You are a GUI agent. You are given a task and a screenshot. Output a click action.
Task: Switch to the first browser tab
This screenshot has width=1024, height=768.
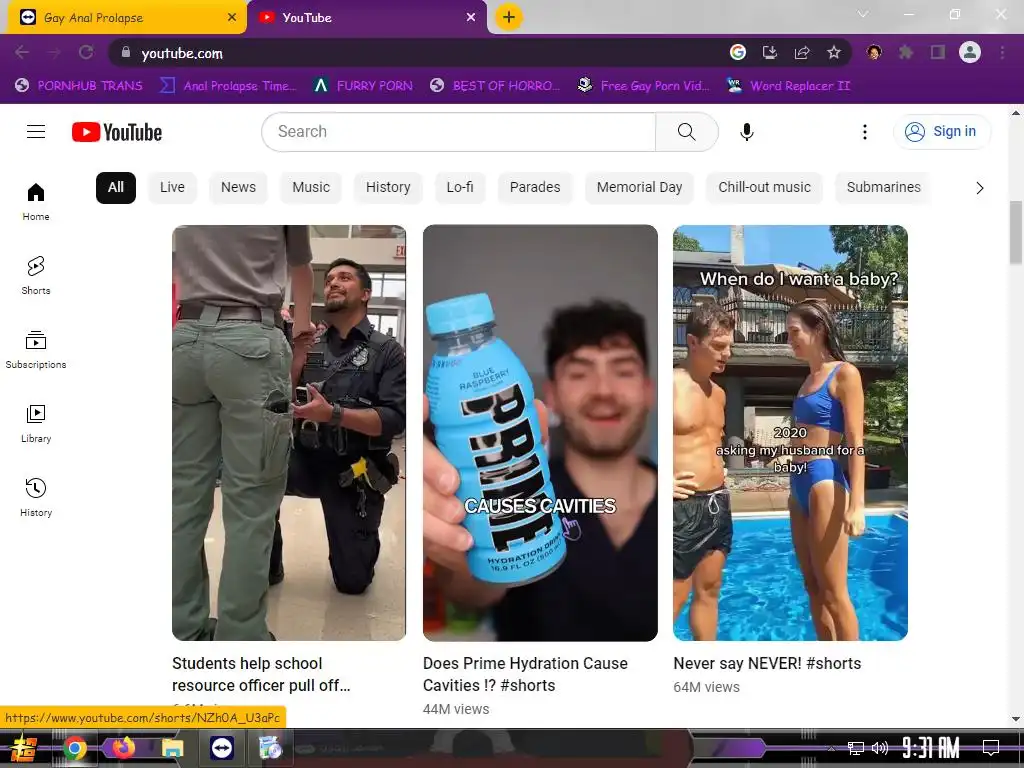[x=127, y=18]
